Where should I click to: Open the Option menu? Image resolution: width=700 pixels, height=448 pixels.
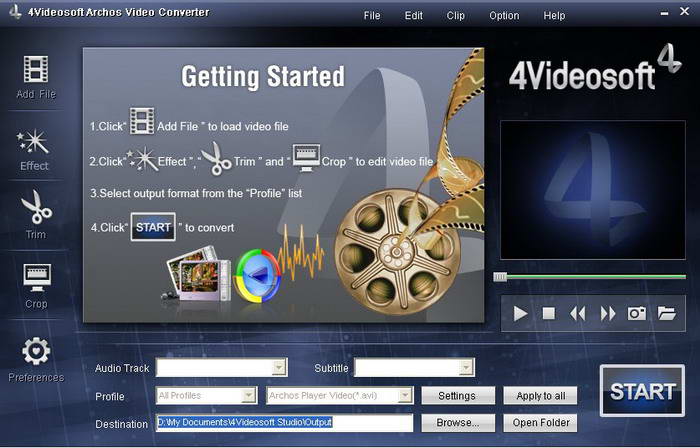504,16
